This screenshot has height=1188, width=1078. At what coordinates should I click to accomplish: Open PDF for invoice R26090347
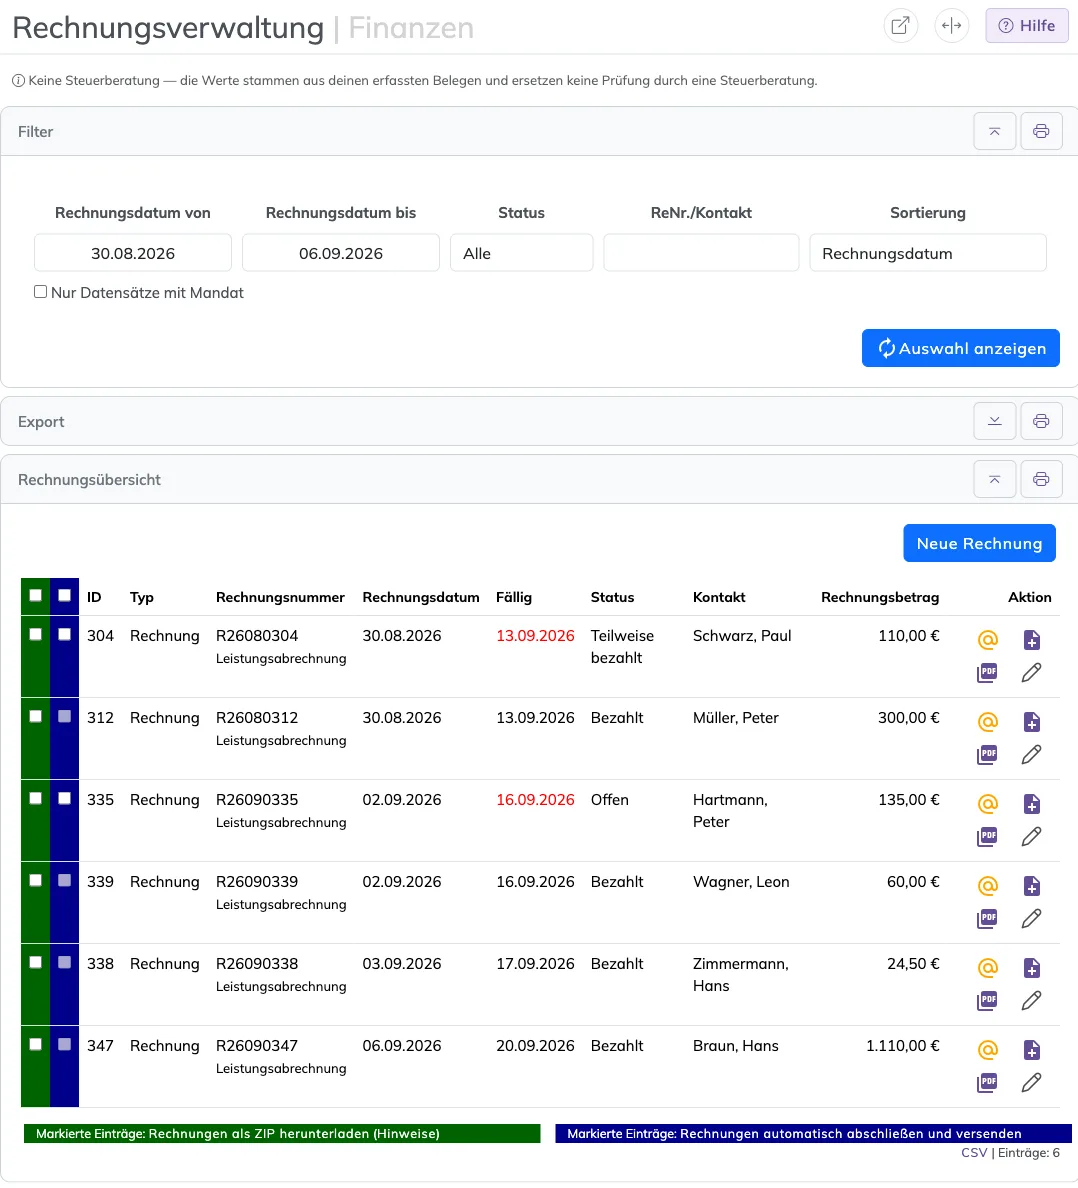pyautogui.click(x=987, y=1083)
